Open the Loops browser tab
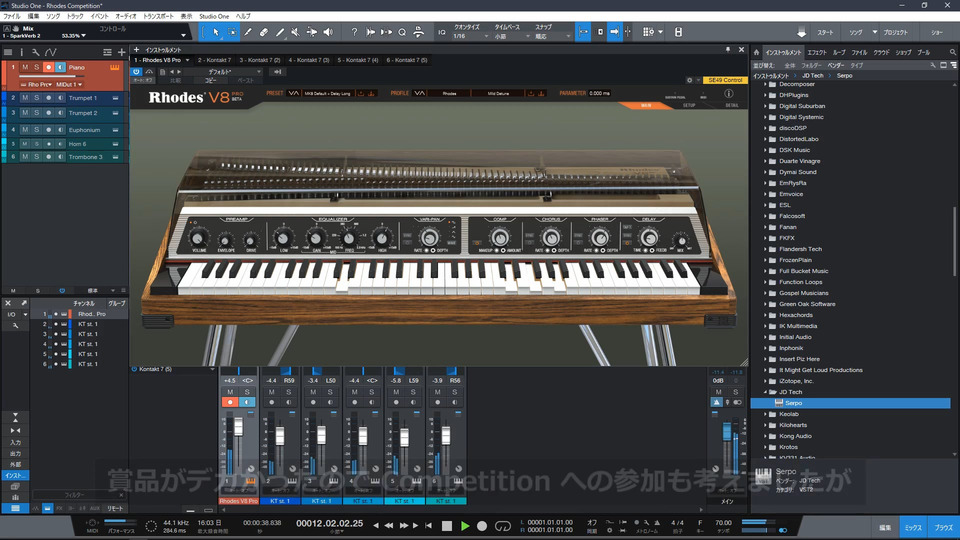This screenshot has width=960, height=540. tap(838, 53)
